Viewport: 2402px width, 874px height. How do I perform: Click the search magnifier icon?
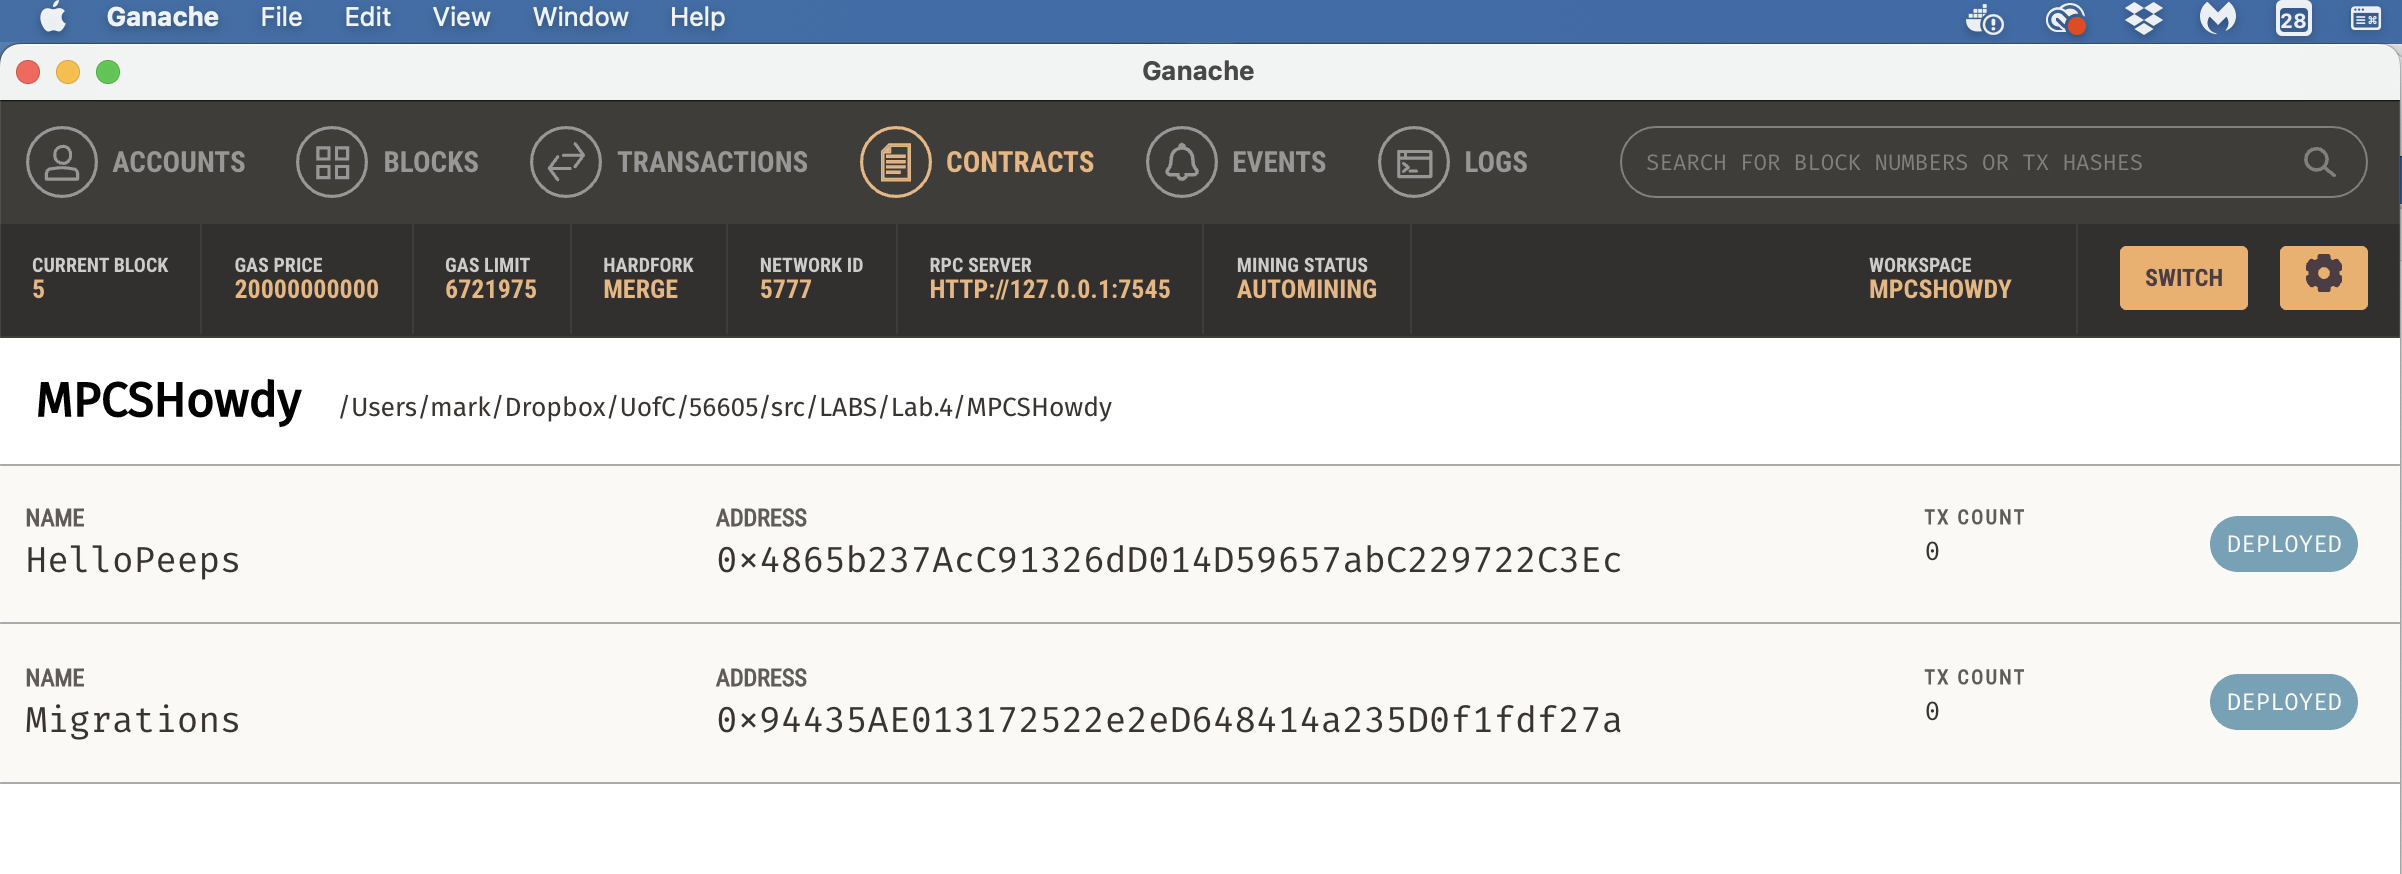point(2319,162)
